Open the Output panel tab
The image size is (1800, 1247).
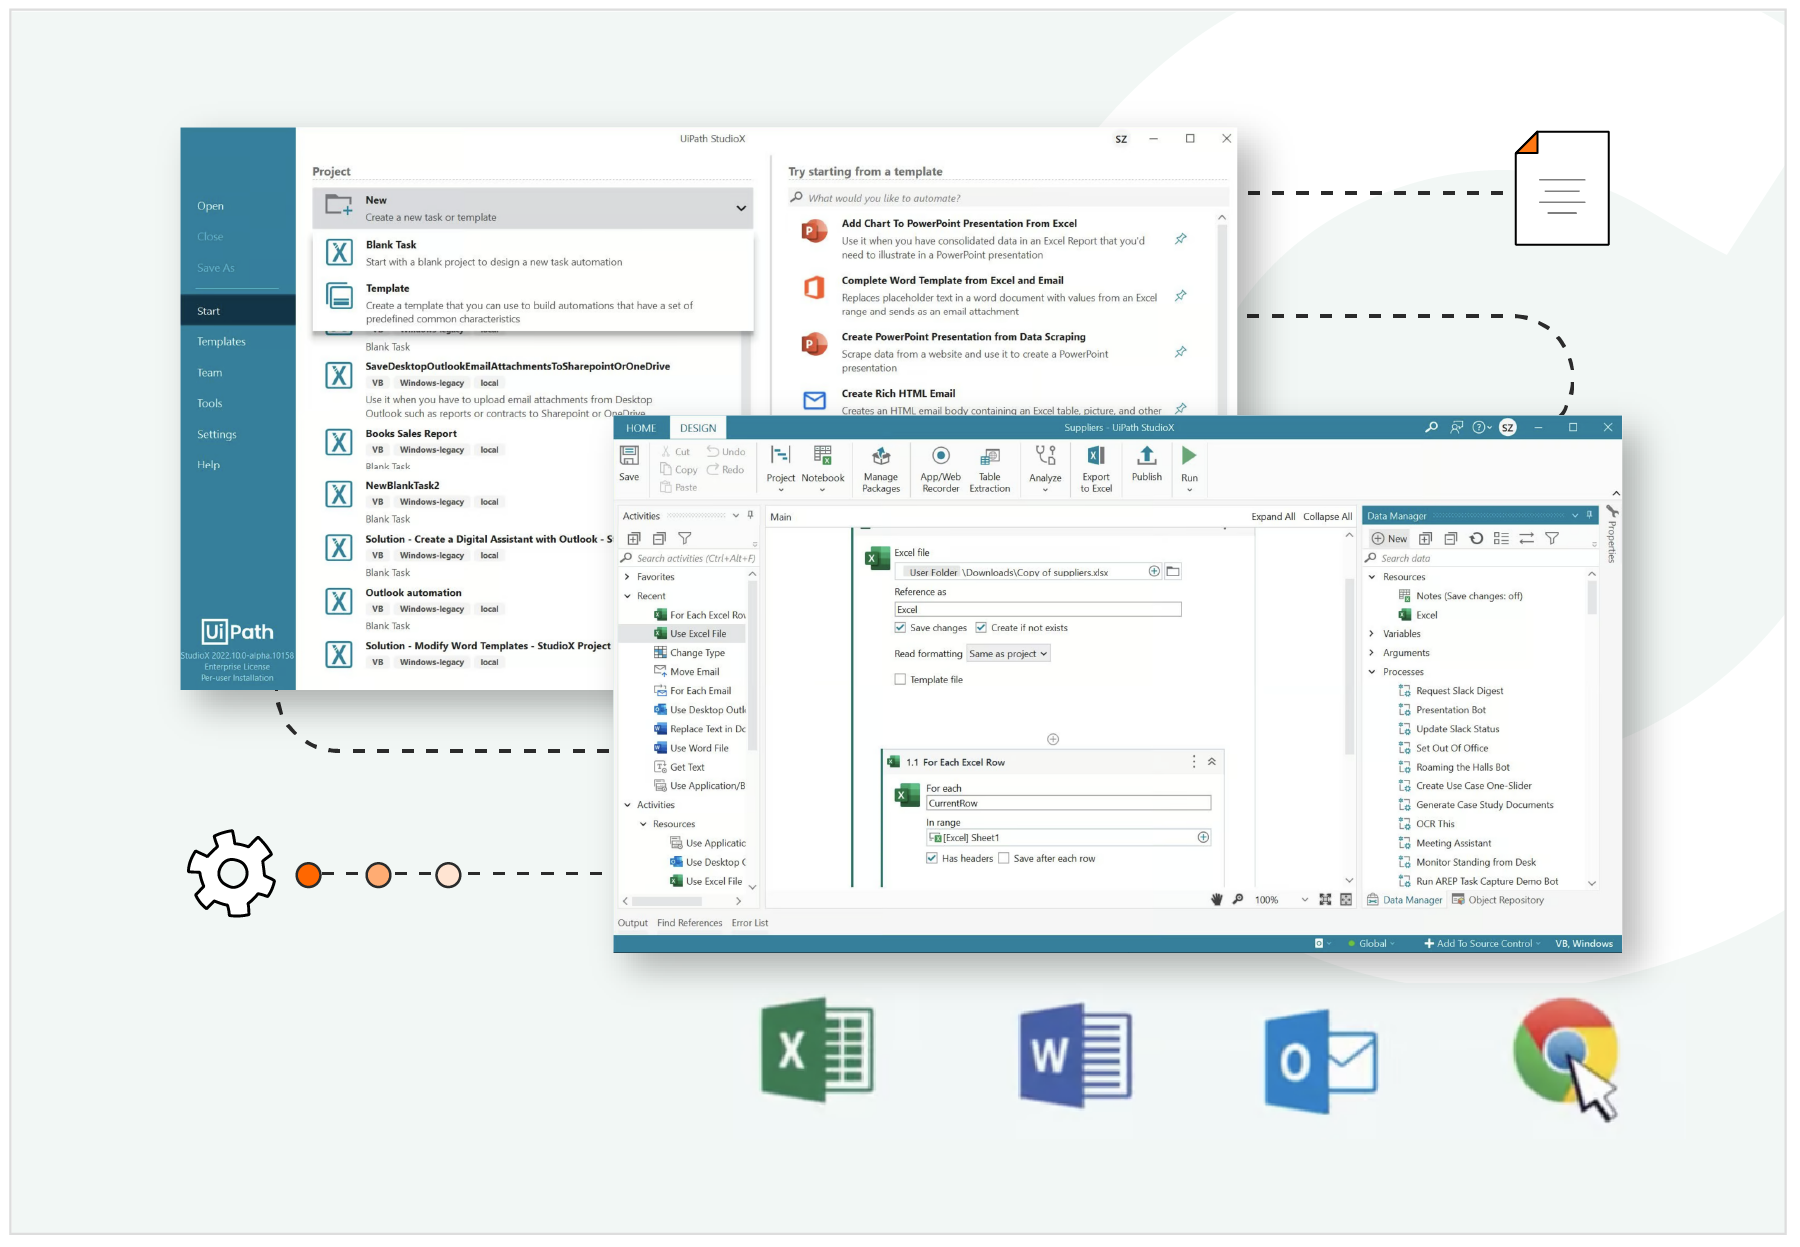click(x=632, y=923)
